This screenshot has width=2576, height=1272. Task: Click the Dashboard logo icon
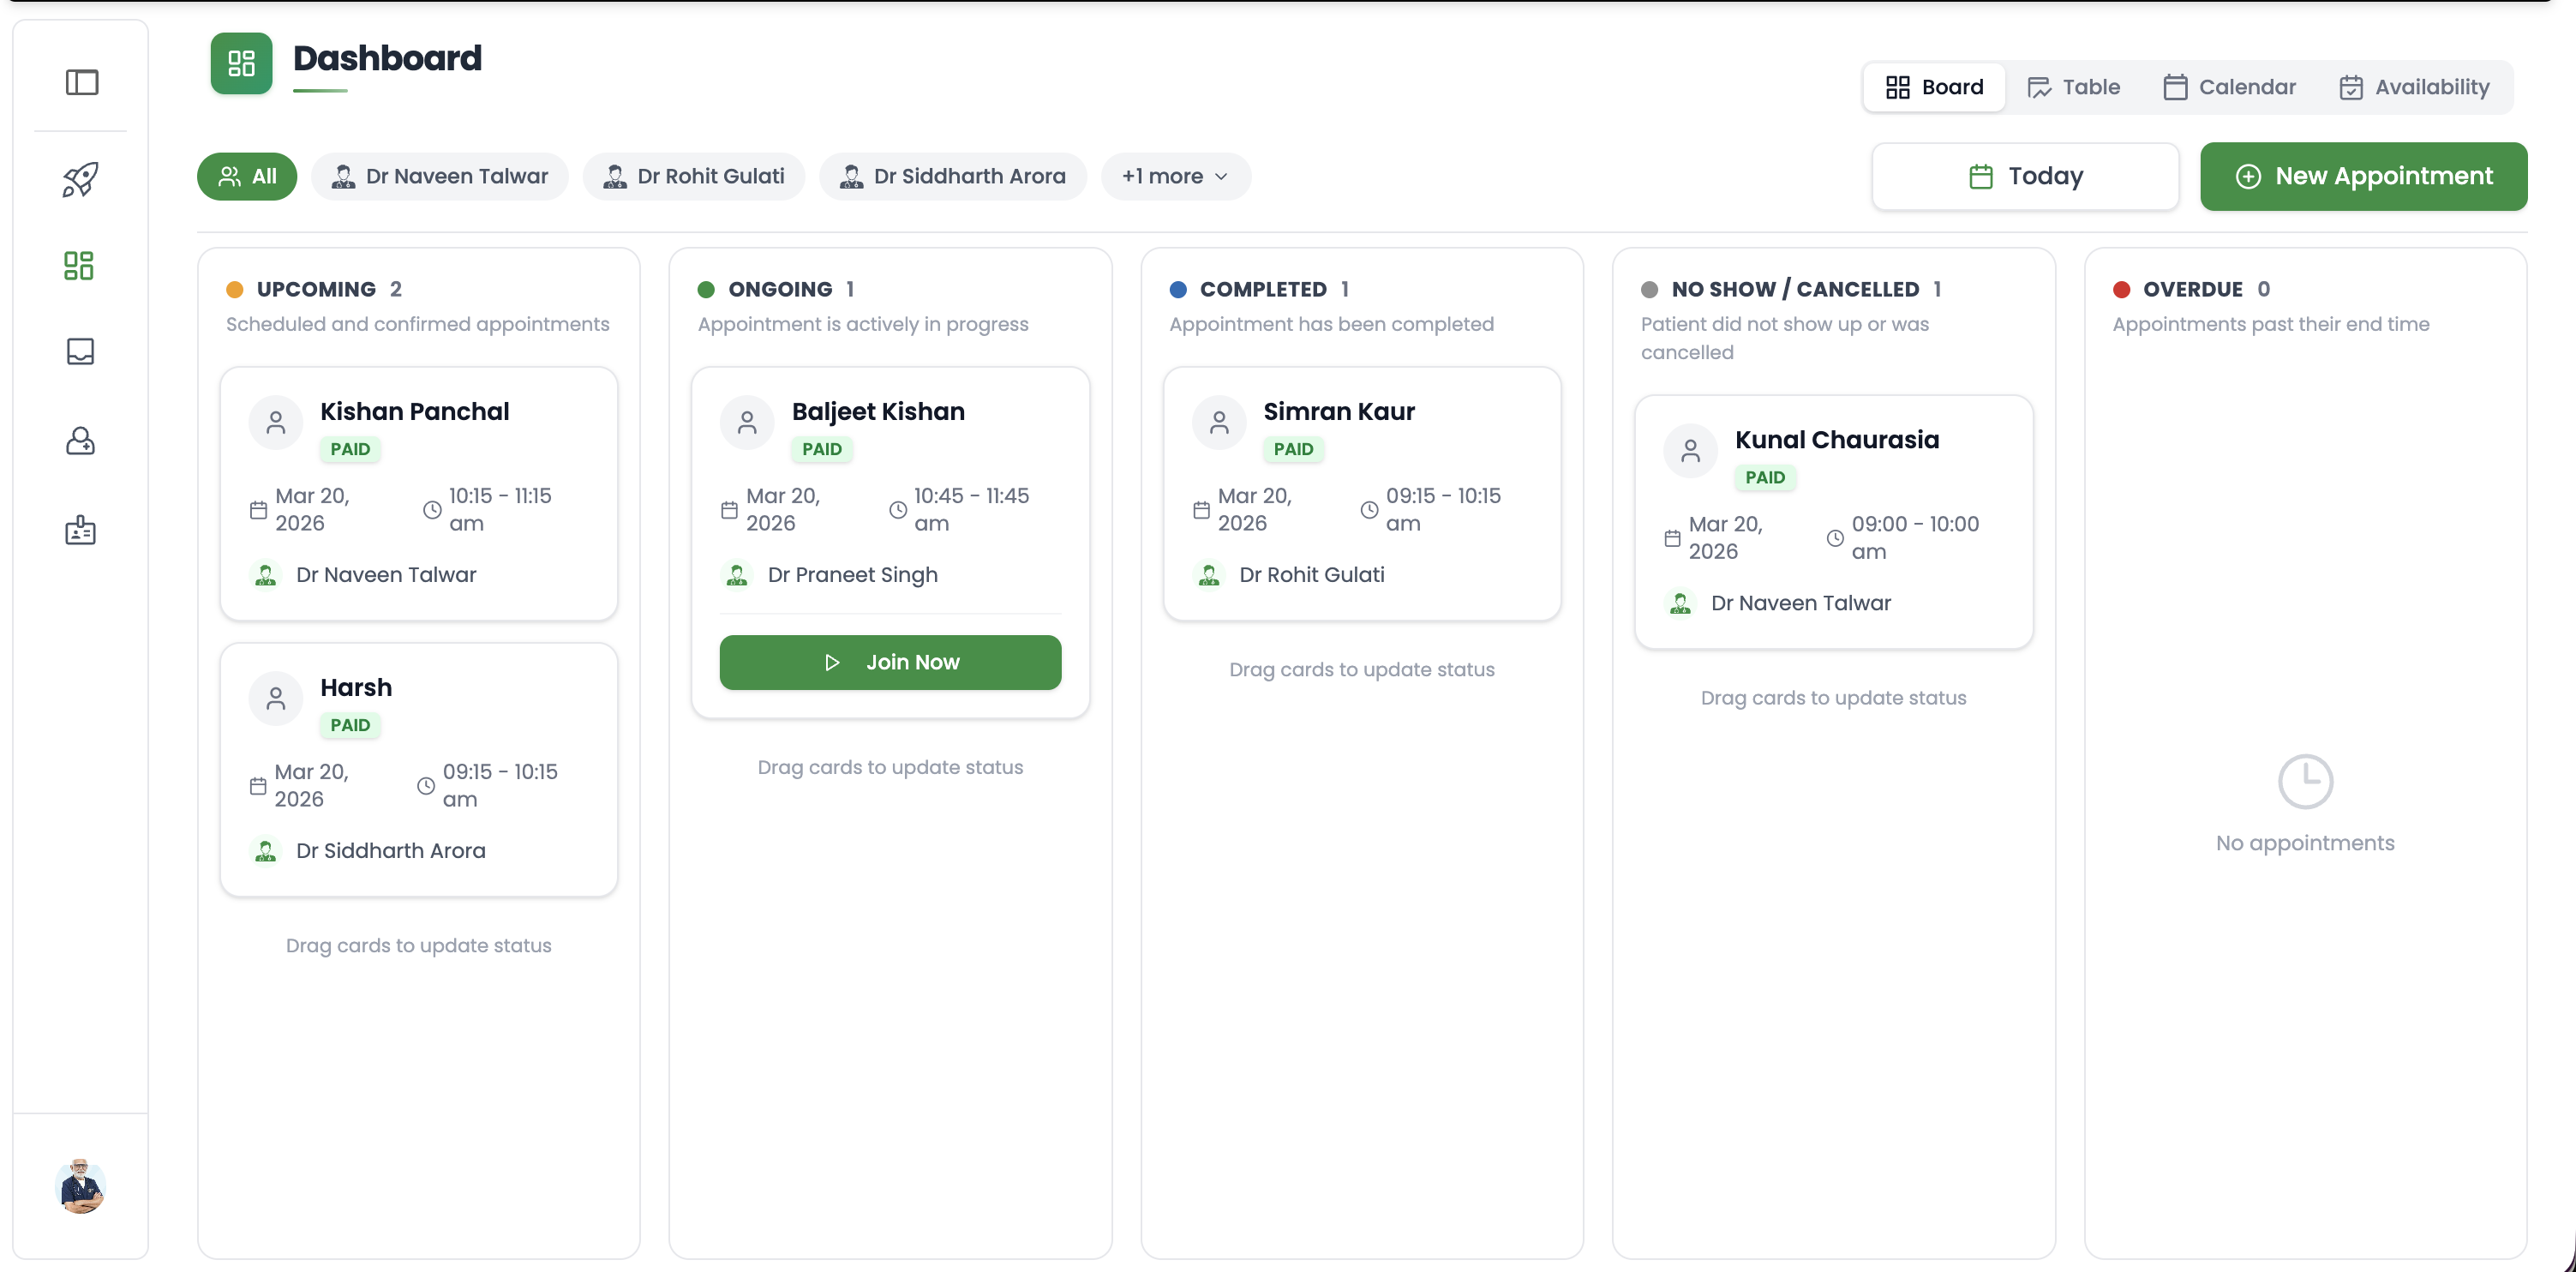(241, 63)
